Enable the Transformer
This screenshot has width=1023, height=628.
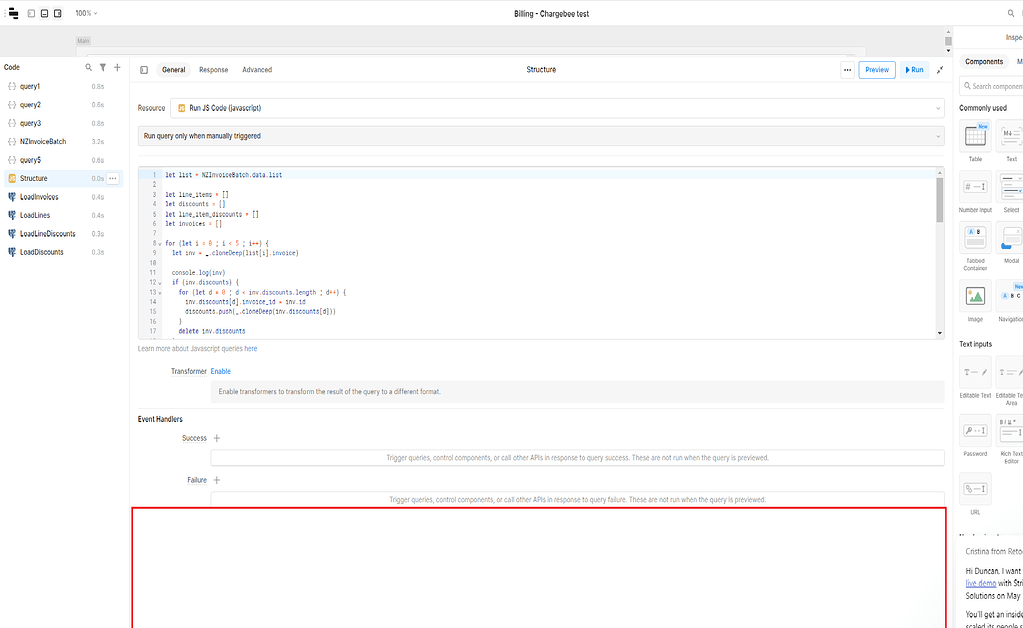[221, 371]
